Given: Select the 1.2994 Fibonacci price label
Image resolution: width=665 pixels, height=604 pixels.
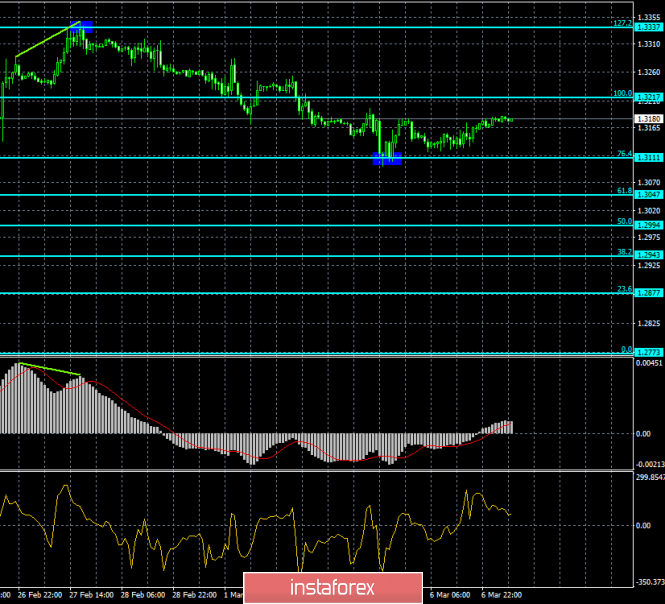Looking at the screenshot, I should click(x=648, y=225).
